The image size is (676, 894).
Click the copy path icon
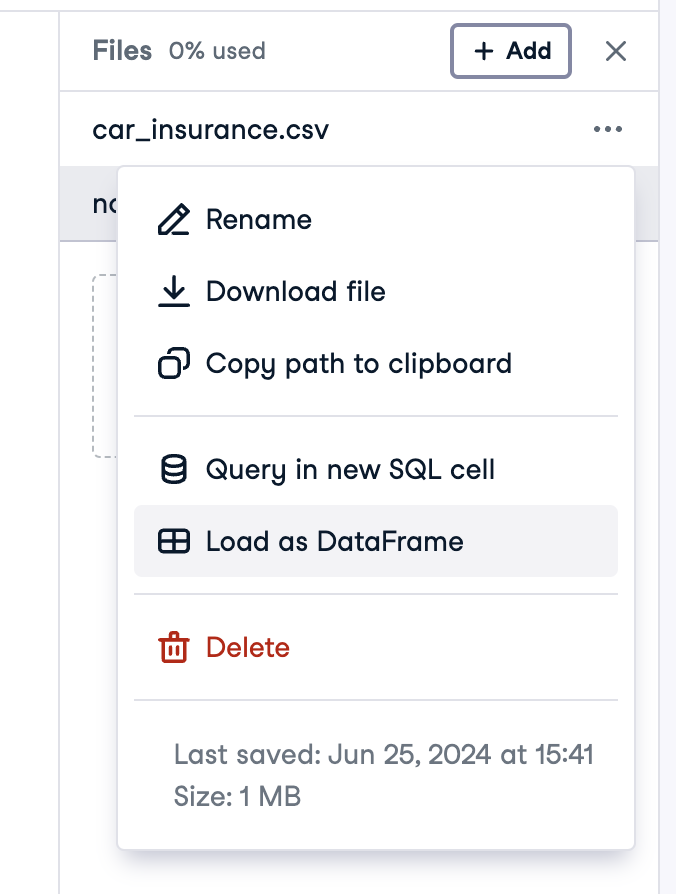174,364
